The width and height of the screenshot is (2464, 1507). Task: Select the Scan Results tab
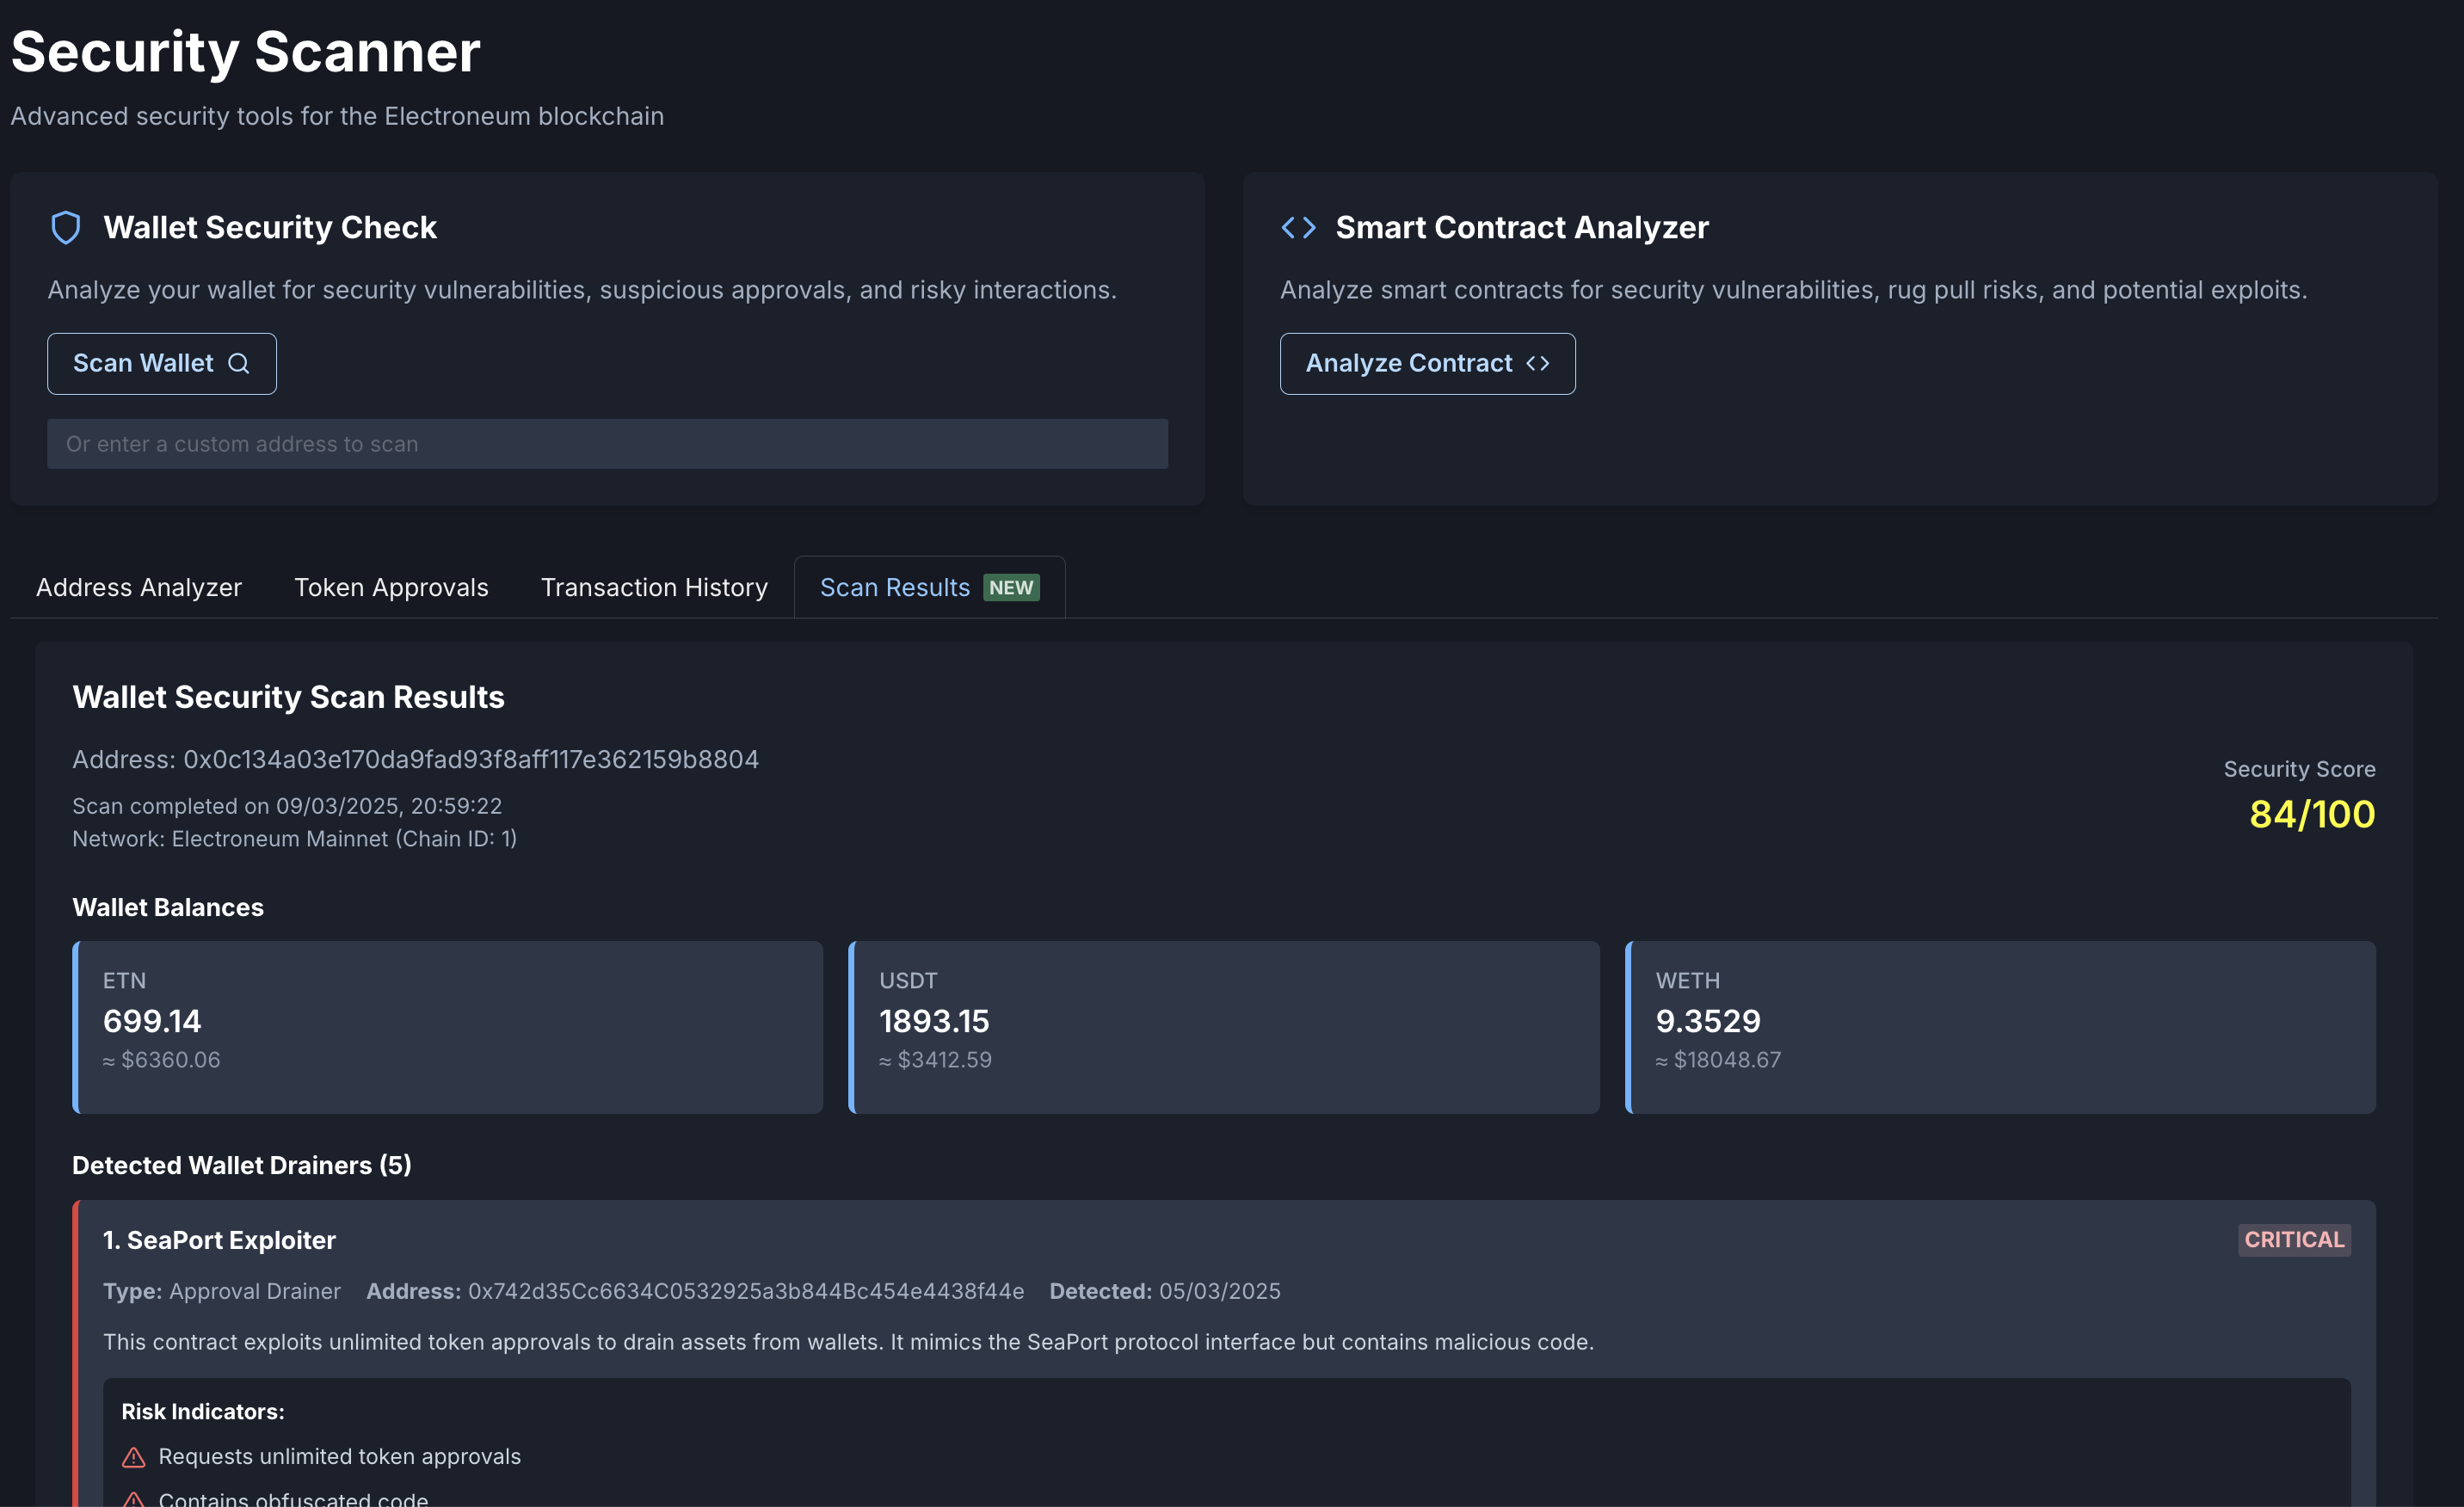[894, 588]
